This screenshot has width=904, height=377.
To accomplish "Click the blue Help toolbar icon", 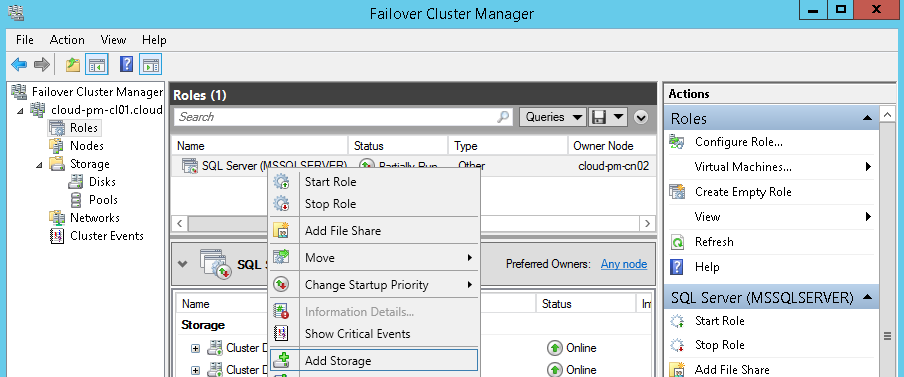I will coord(126,65).
